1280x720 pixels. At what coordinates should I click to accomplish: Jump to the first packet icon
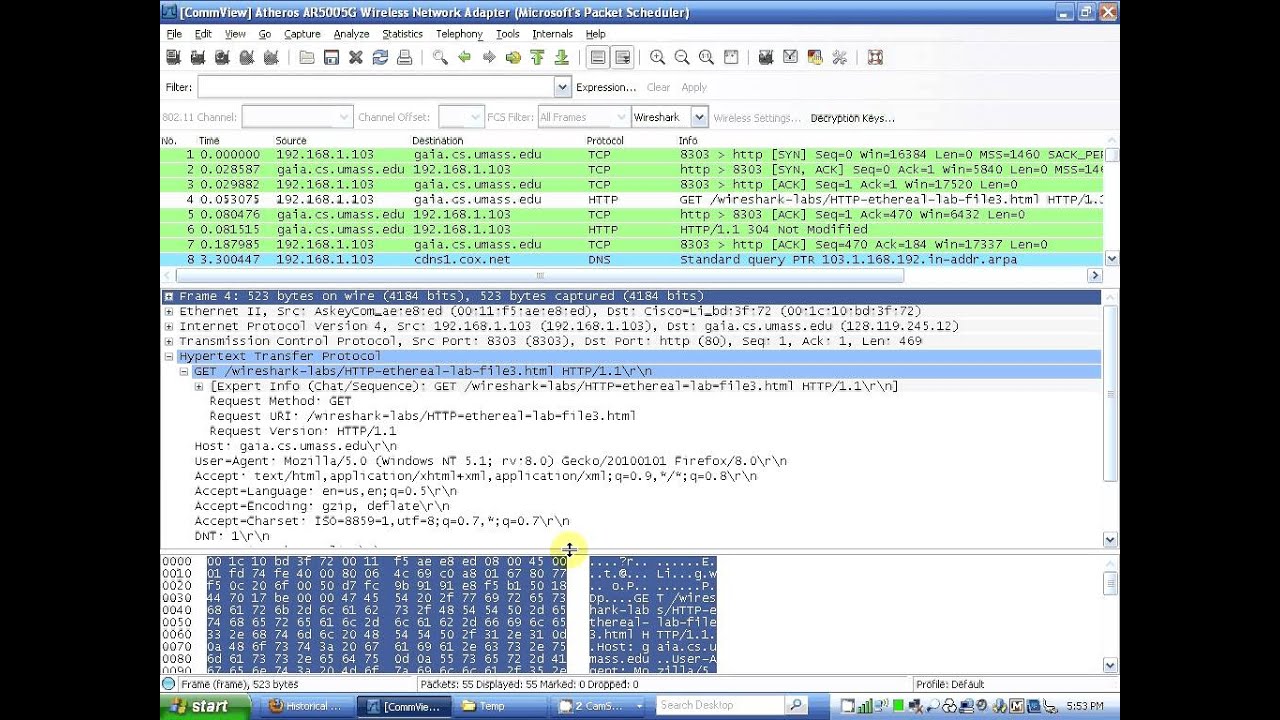[x=537, y=58]
